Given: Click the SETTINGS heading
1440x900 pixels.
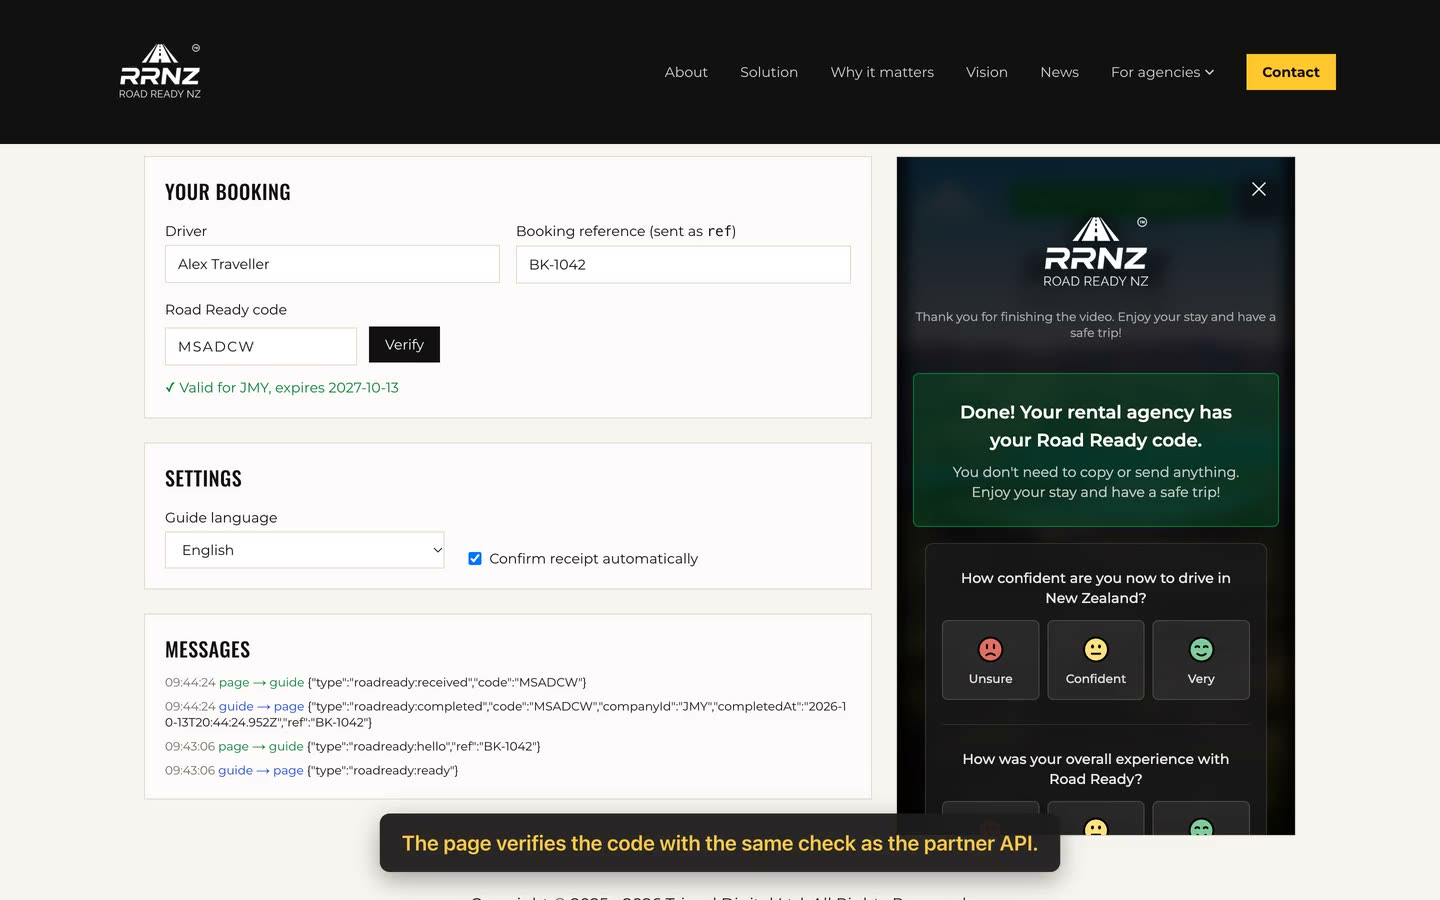Looking at the screenshot, I should 203,478.
